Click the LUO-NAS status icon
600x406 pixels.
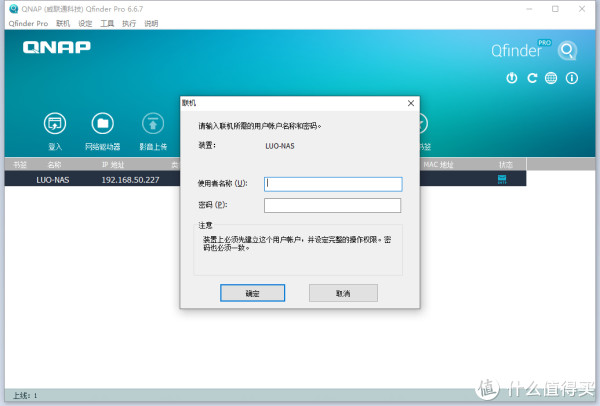click(502, 179)
